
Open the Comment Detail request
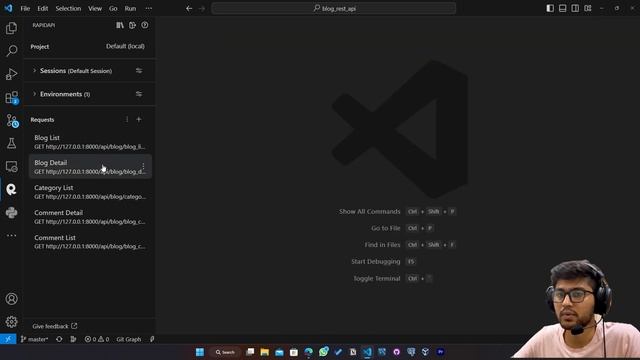point(90,217)
